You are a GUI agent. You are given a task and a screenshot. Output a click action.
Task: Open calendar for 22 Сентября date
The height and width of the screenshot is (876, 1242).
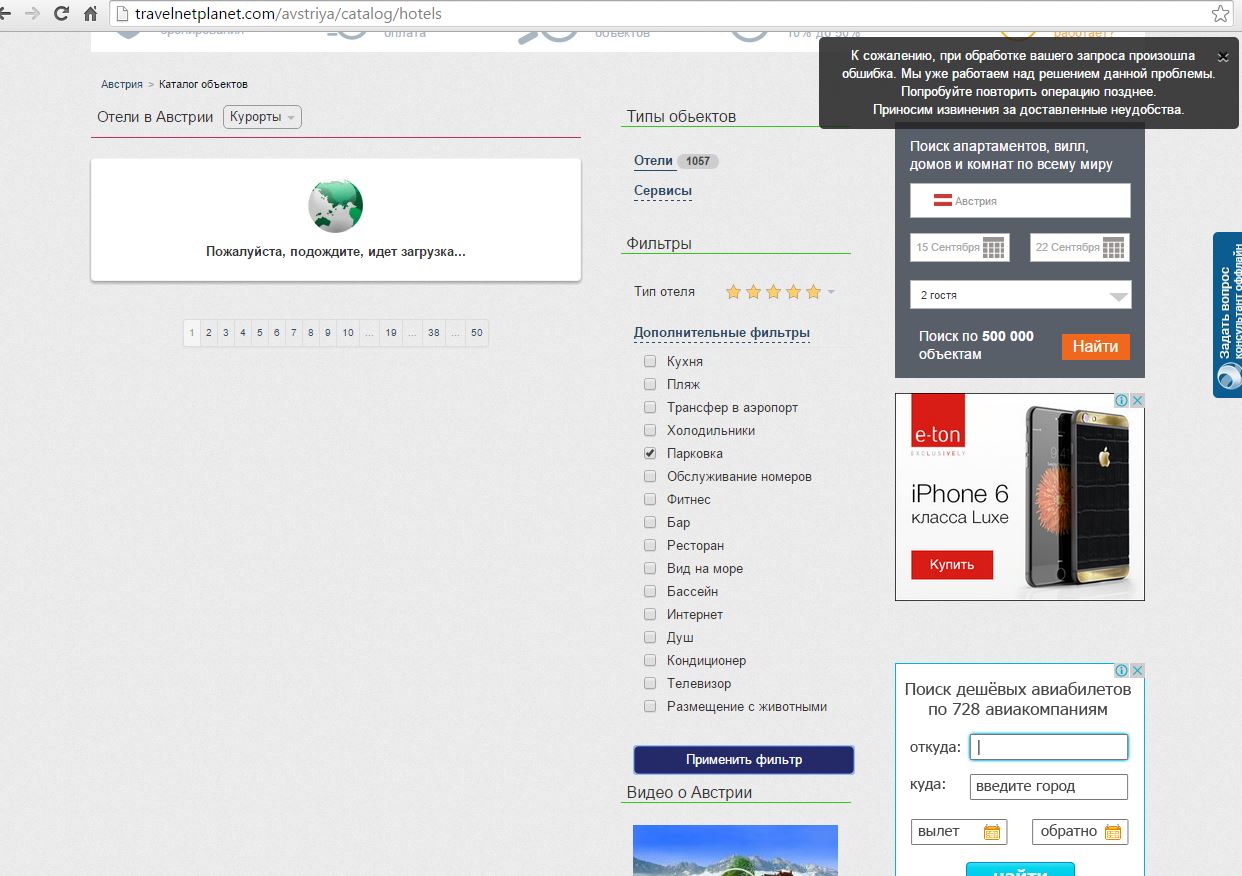[1113, 248]
